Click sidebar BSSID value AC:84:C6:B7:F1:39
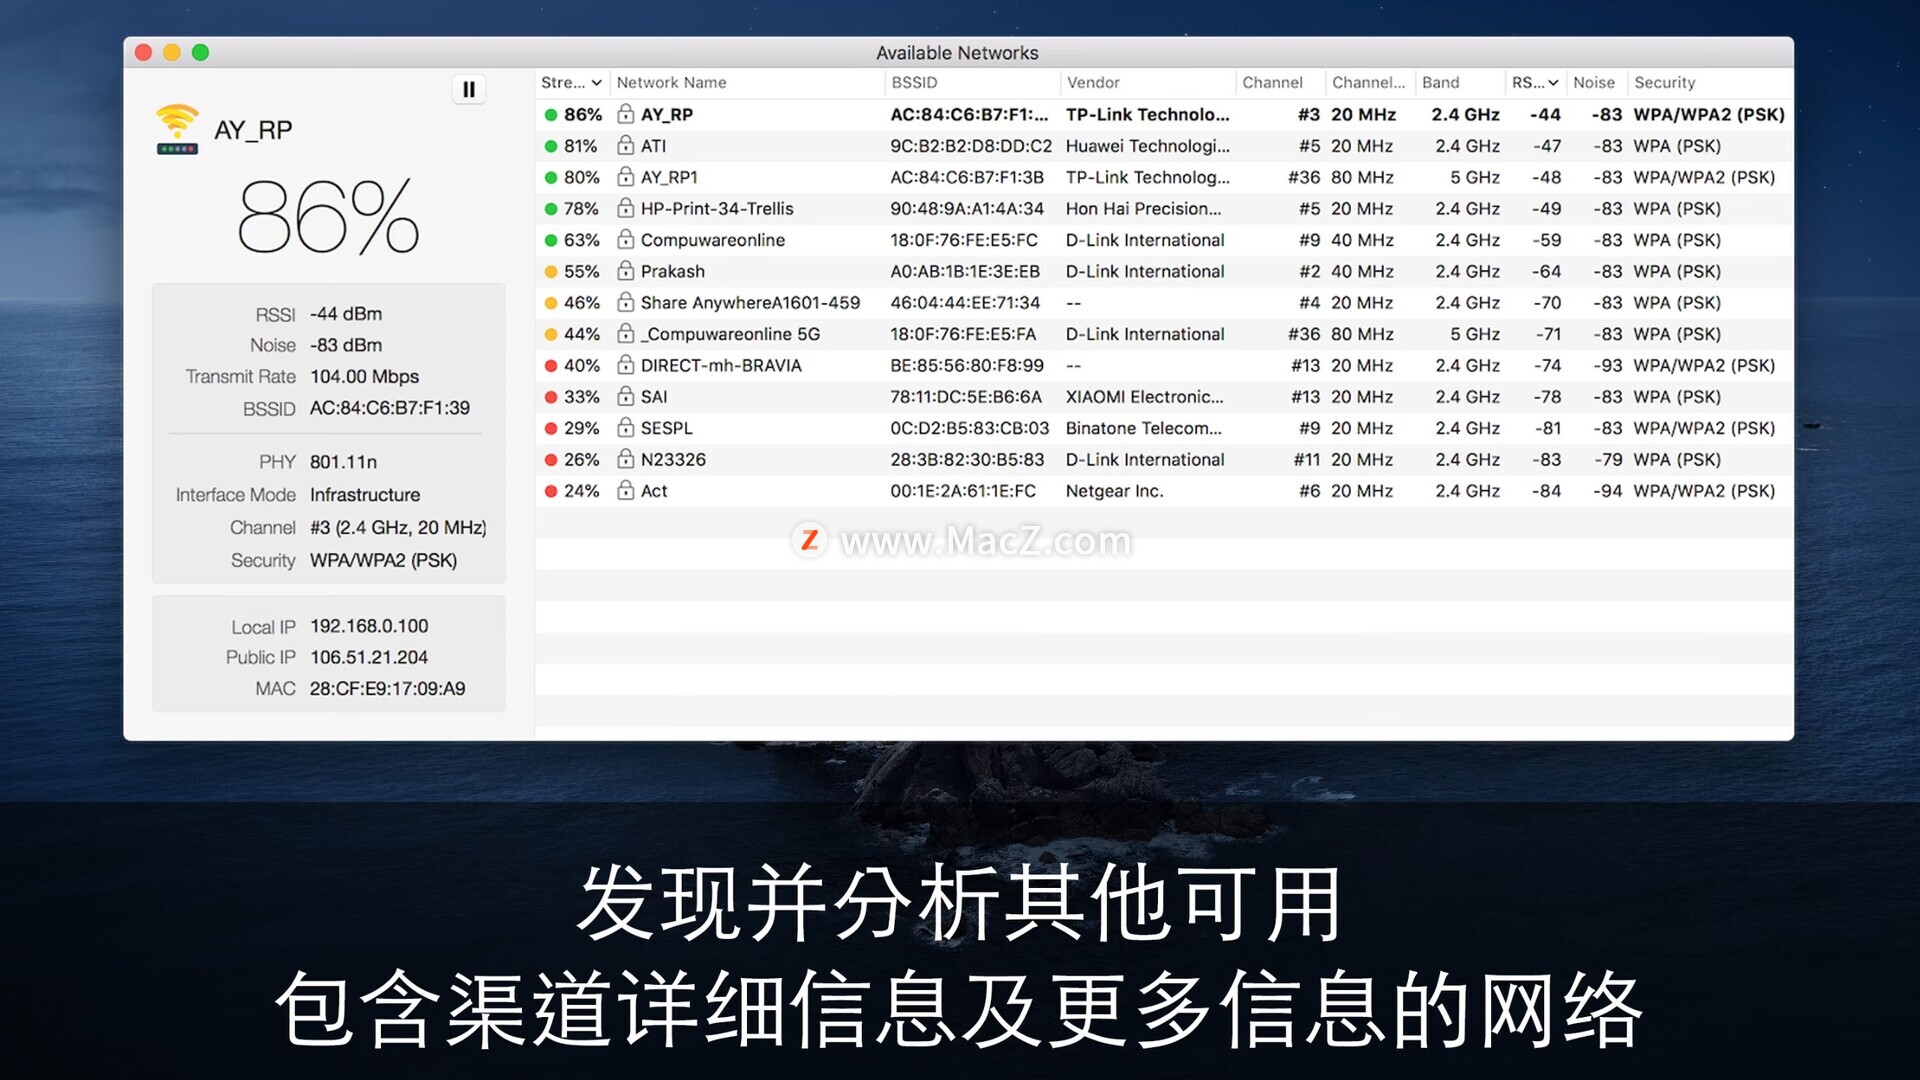 click(x=389, y=408)
